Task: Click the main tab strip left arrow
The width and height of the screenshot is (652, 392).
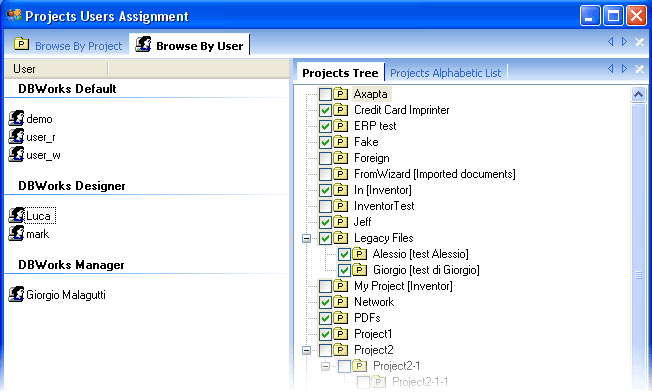Action: click(610, 42)
